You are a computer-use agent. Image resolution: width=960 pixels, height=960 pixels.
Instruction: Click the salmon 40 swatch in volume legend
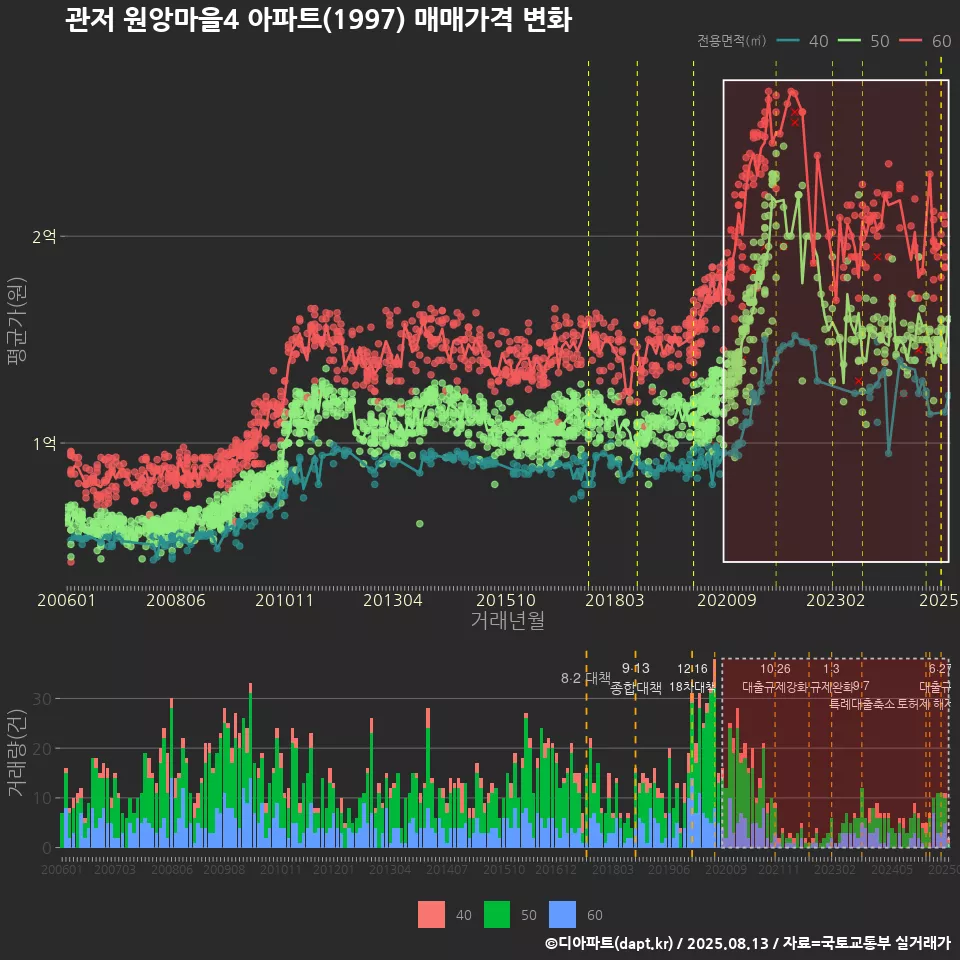(431, 915)
